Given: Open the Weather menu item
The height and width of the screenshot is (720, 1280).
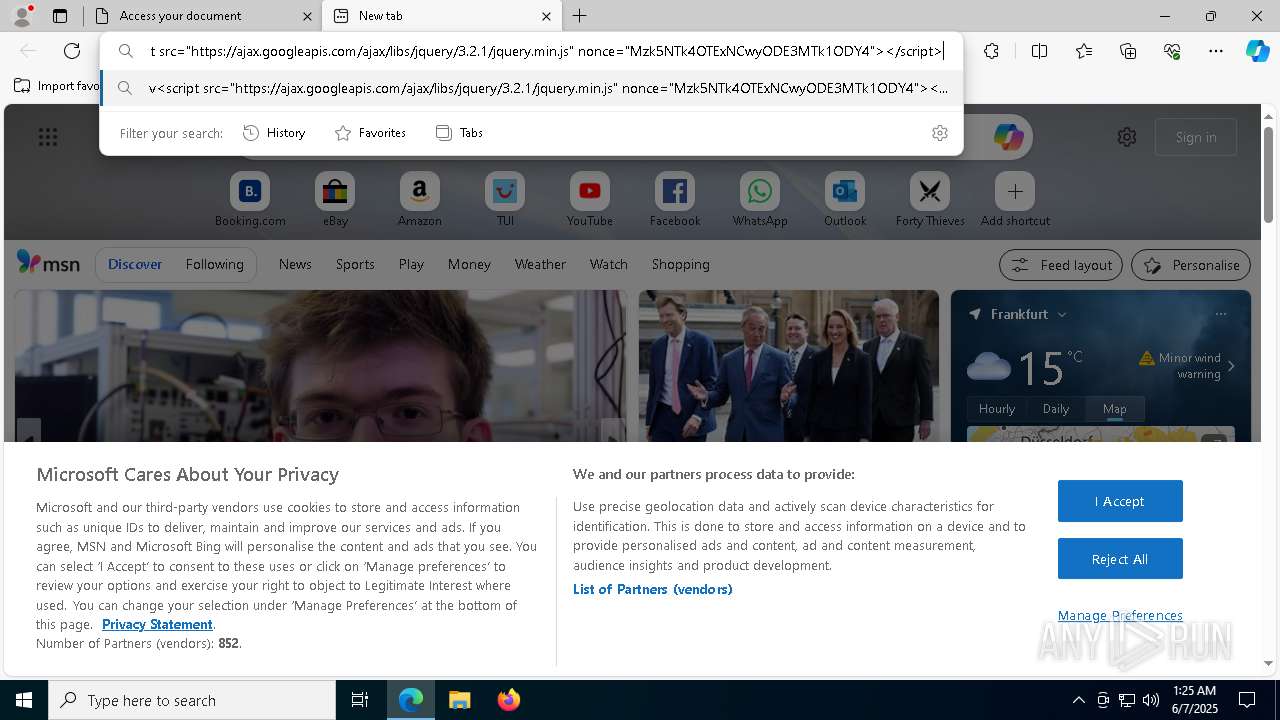Looking at the screenshot, I should pyautogui.click(x=540, y=264).
